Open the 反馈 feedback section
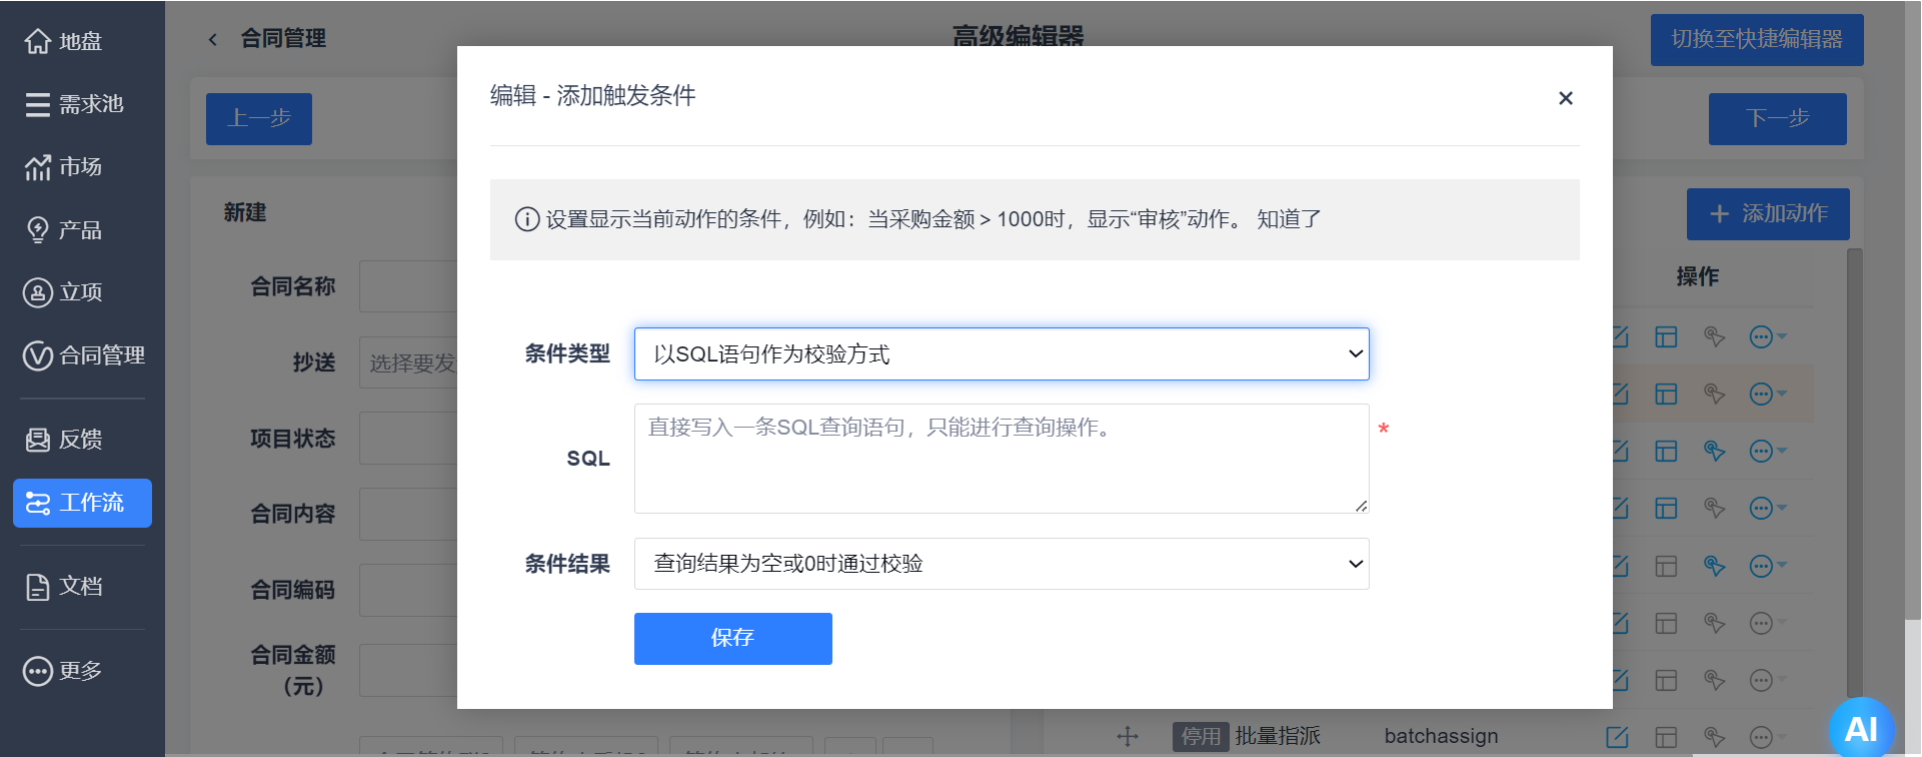Image resolution: width=1922 pixels, height=757 pixels. click(64, 439)
